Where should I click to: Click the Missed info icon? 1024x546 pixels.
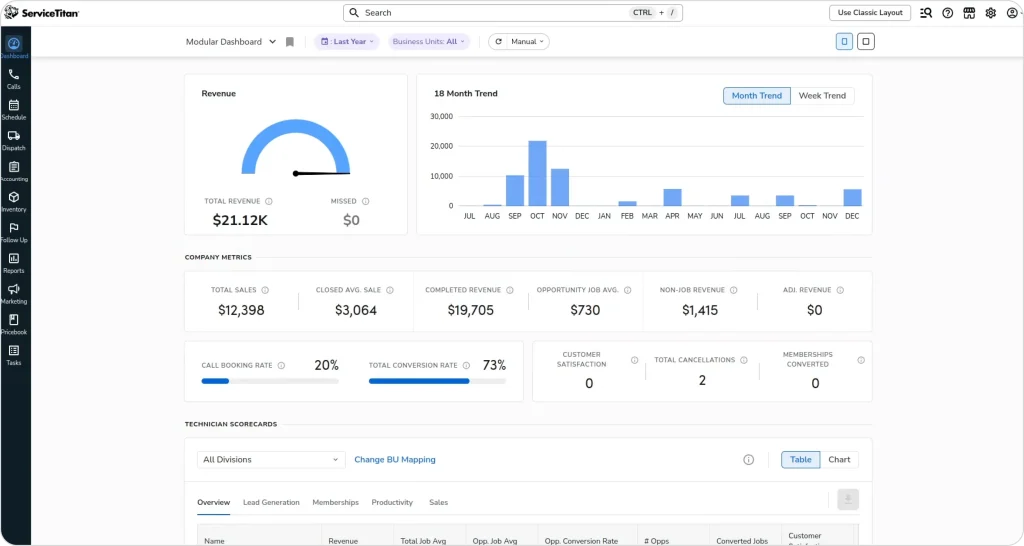coord(366,201)
